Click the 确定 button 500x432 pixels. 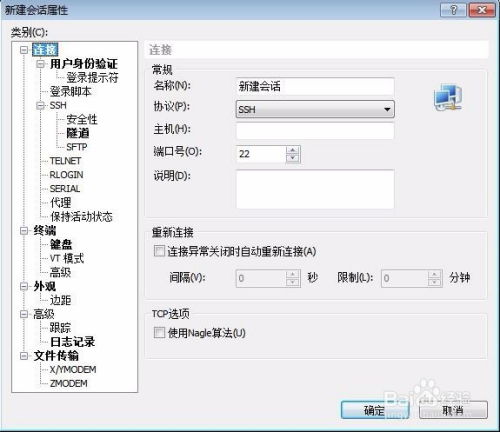tap(375, 410)
